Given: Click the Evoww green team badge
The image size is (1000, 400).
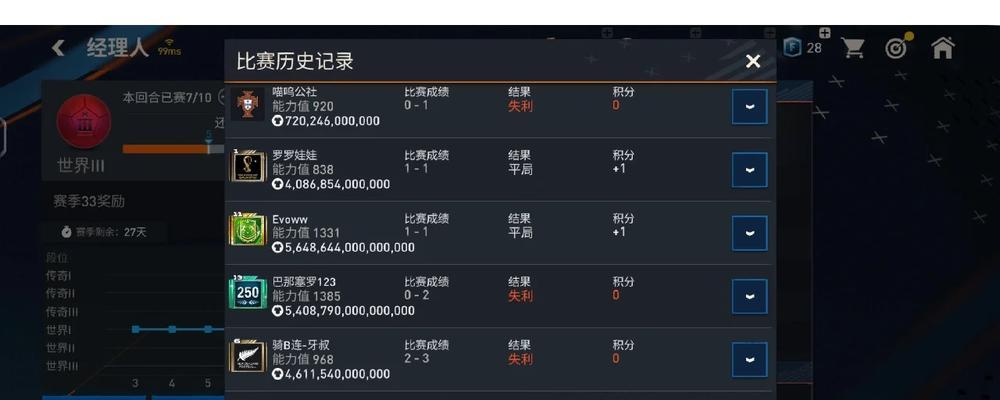Looking at the screenshot, I should tap(247, 230).
